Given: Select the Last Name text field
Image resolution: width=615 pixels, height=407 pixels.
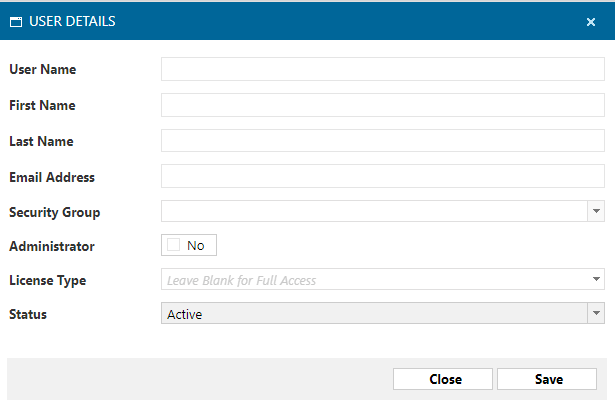Looking at the screenshot, I should tap(382, 141).
